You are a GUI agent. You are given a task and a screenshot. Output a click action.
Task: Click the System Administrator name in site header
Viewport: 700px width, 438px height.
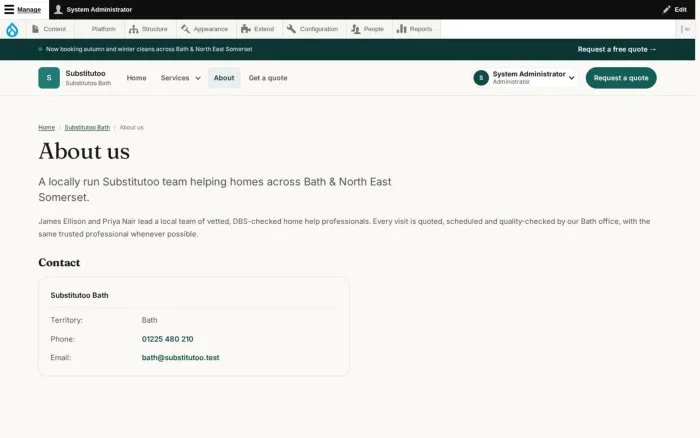(x=529, y=74)
